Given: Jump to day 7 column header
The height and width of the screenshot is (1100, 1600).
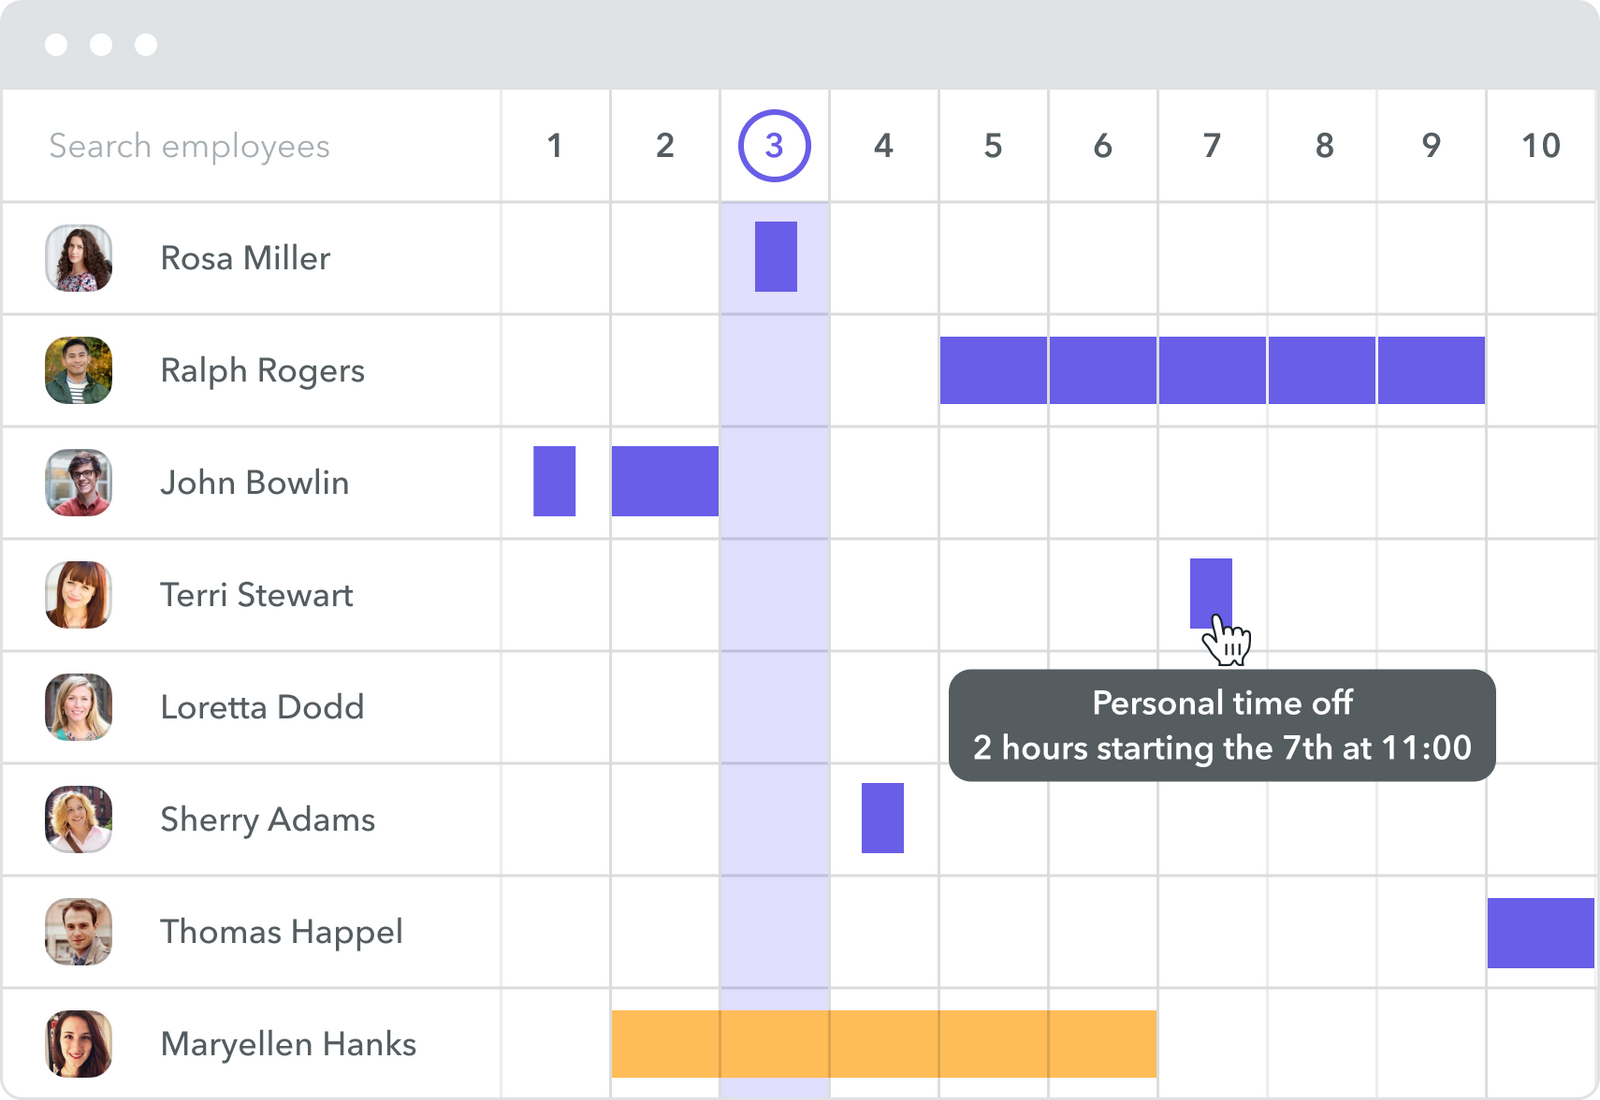Looking at the screenshot, I should [1212, 146].
